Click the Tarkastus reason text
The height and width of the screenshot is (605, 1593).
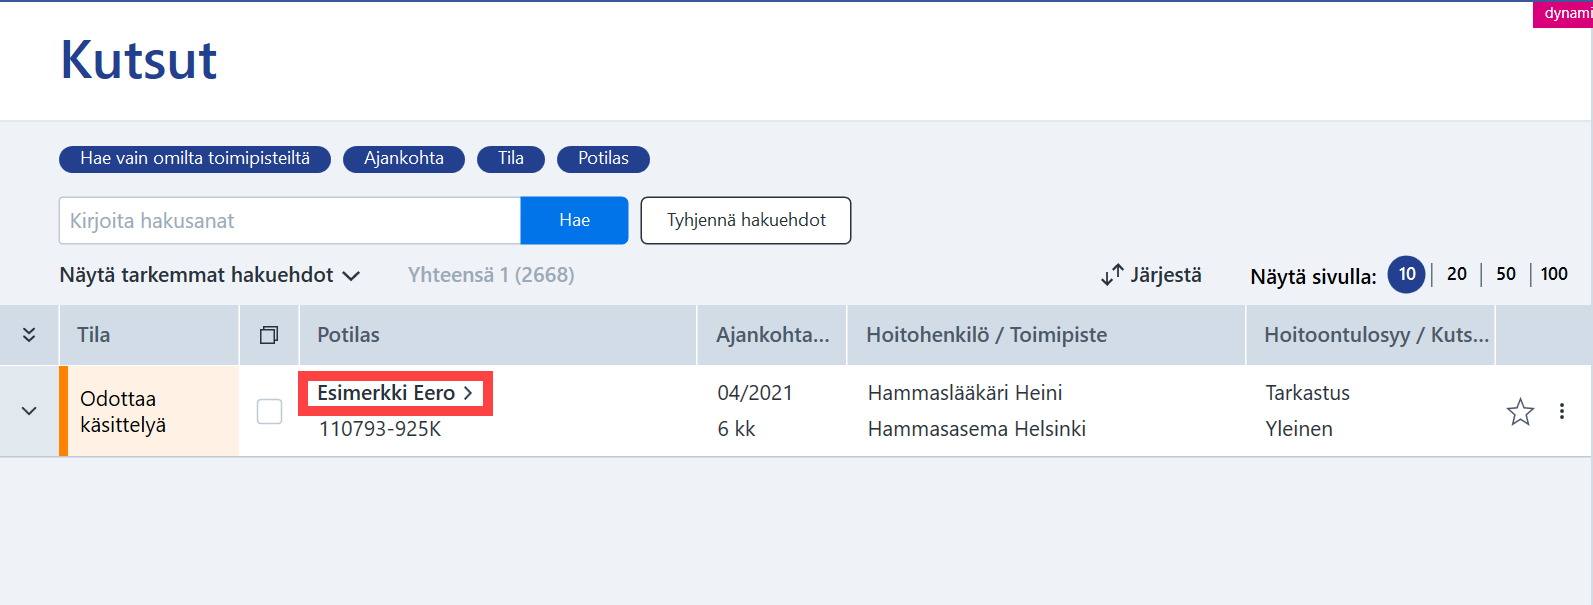tap(1307, 393)
